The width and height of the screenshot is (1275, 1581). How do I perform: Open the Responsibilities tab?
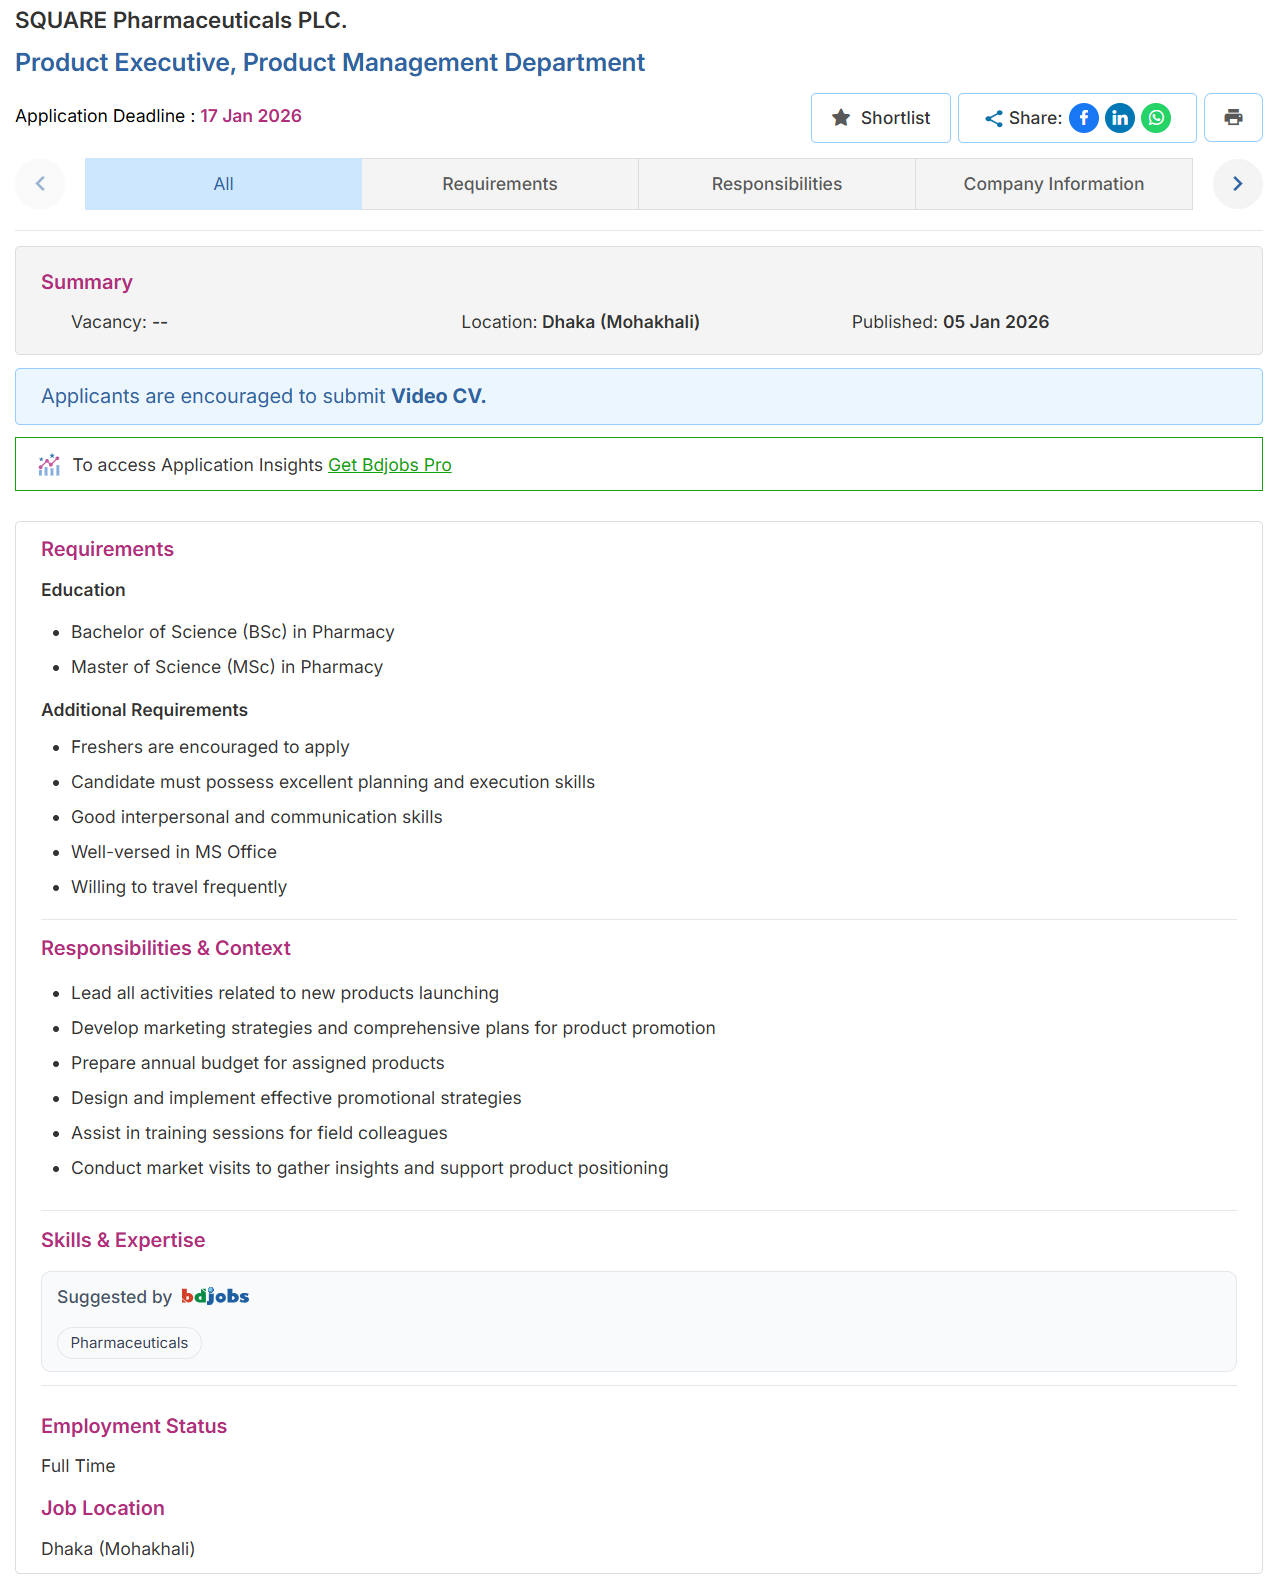coord(777,184)
